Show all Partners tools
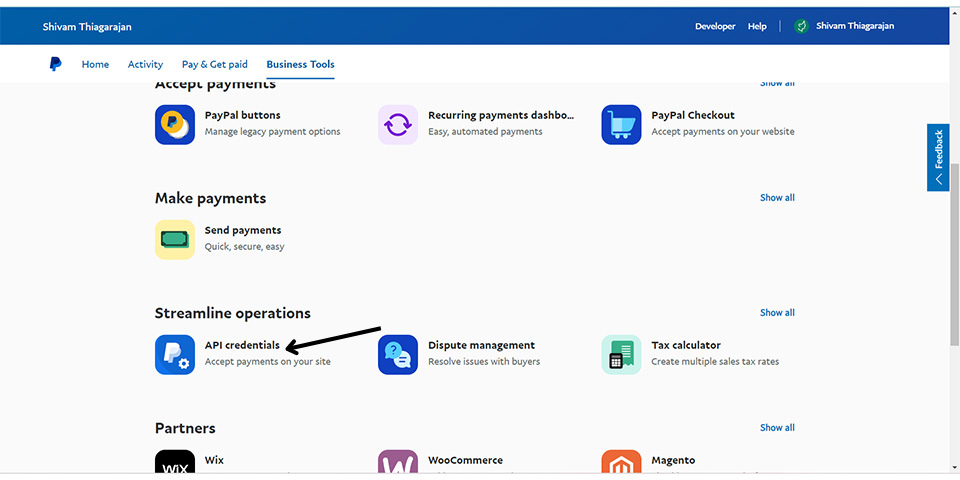The image size is (960, 480). (777, 428)
